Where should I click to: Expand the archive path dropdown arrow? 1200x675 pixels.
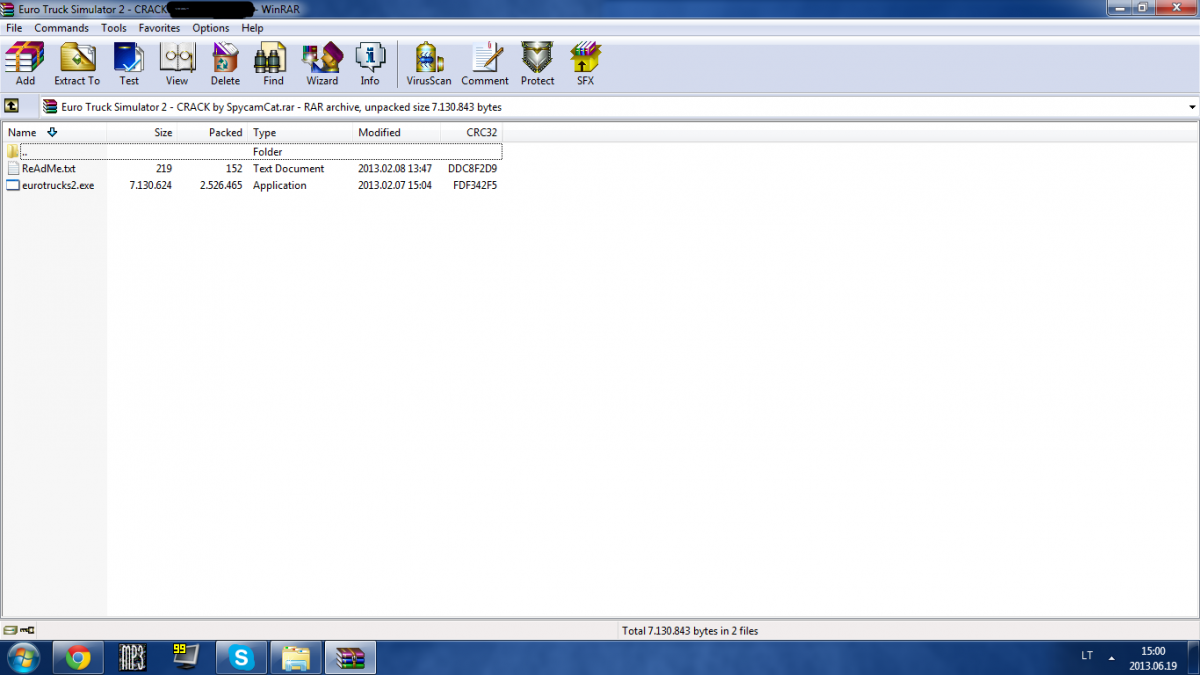point(1192,107)
